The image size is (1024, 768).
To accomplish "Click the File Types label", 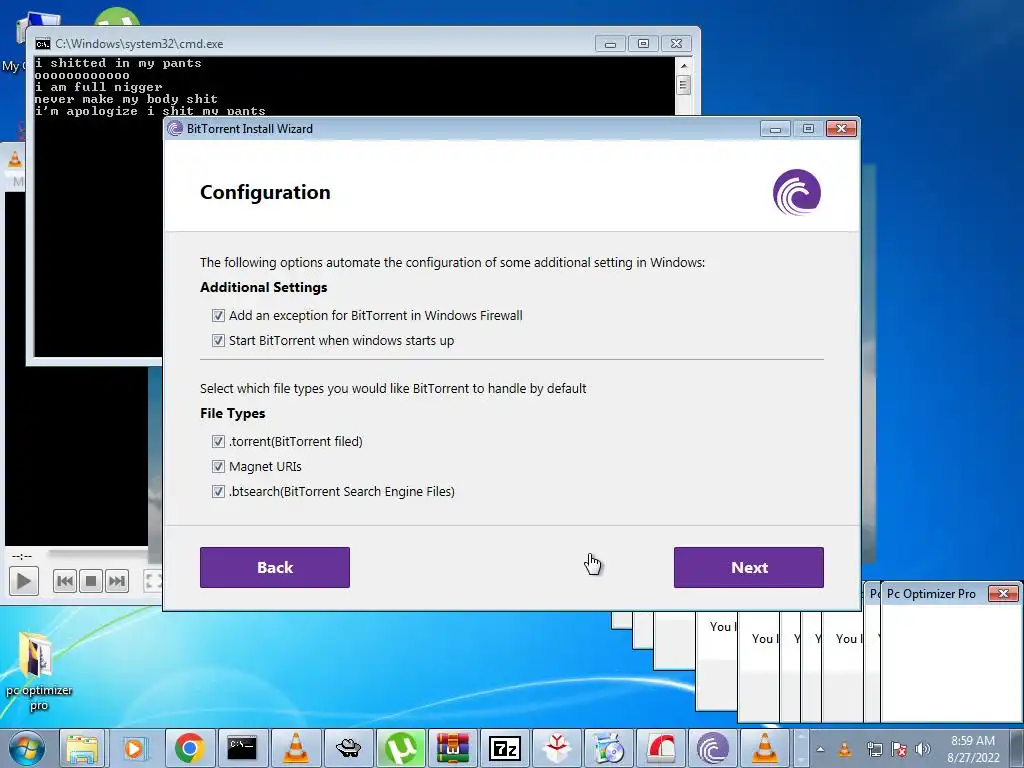I will (232, 413).
